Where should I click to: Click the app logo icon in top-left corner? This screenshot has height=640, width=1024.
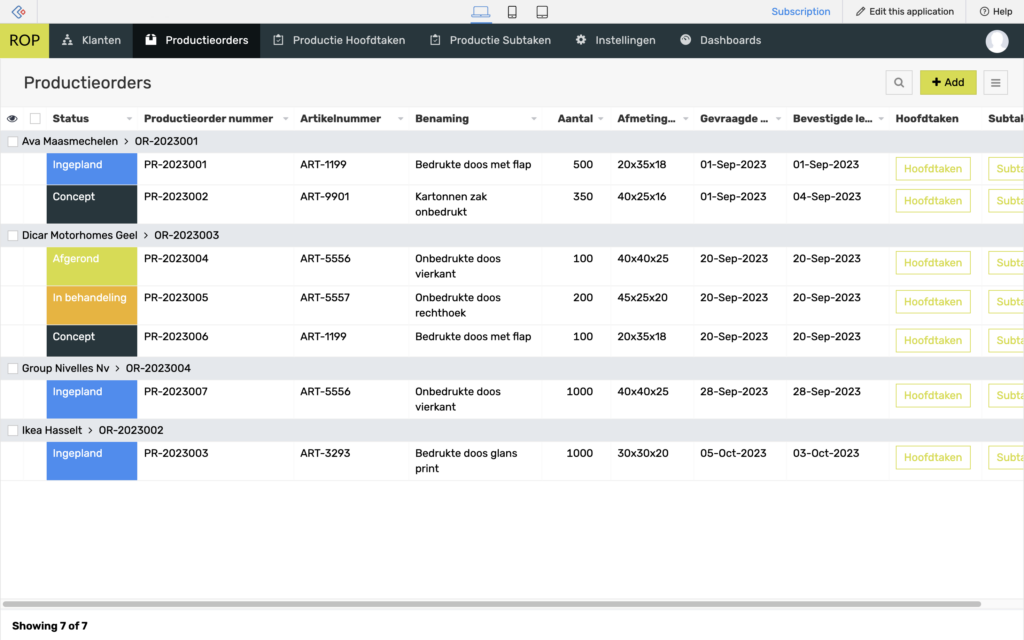tap(18, 12)
